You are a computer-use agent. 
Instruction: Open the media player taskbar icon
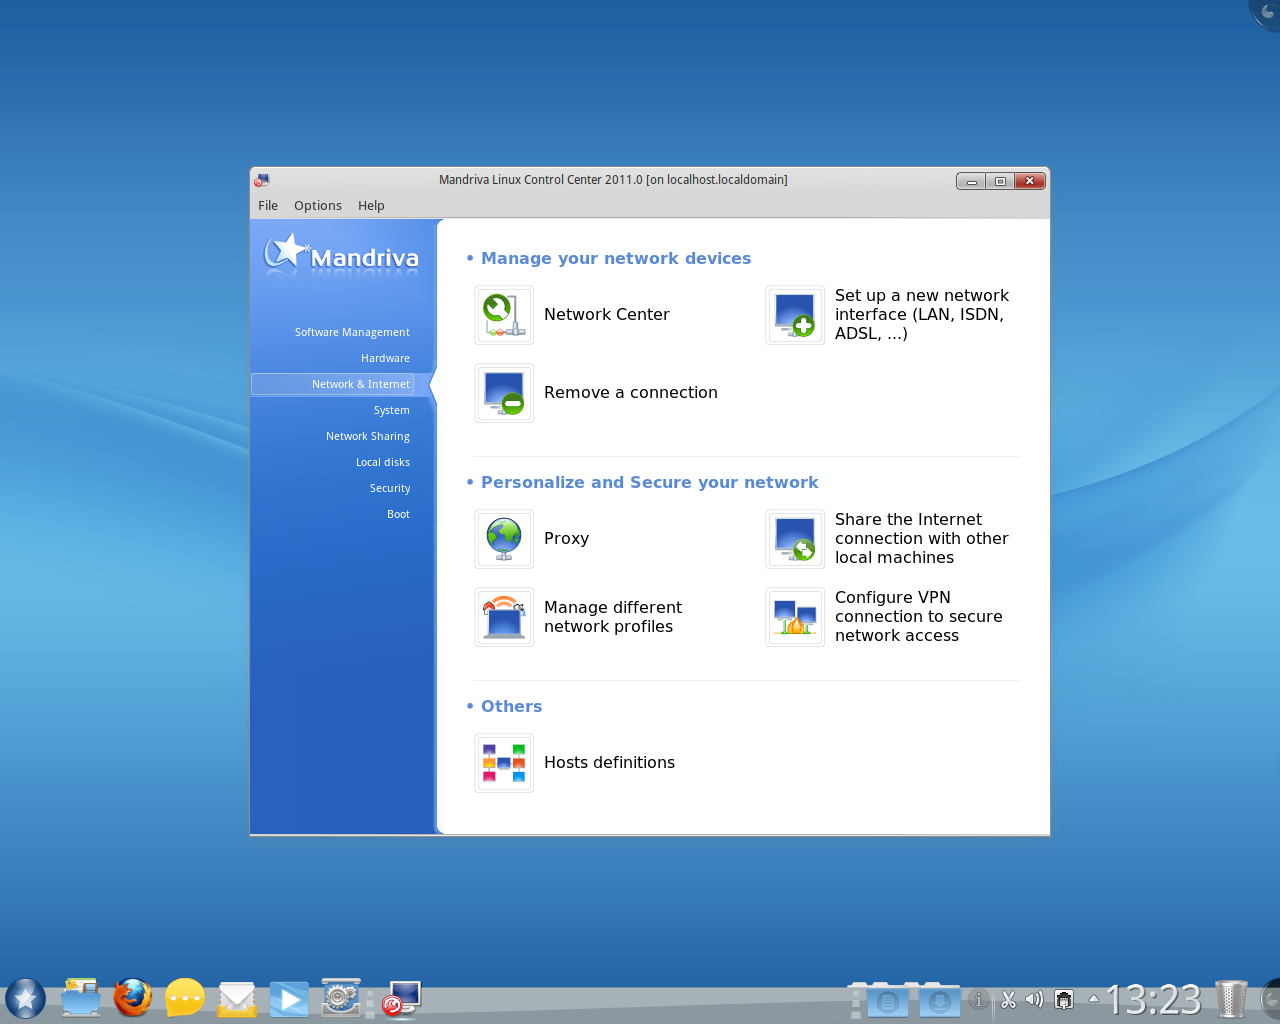[289, 998]
